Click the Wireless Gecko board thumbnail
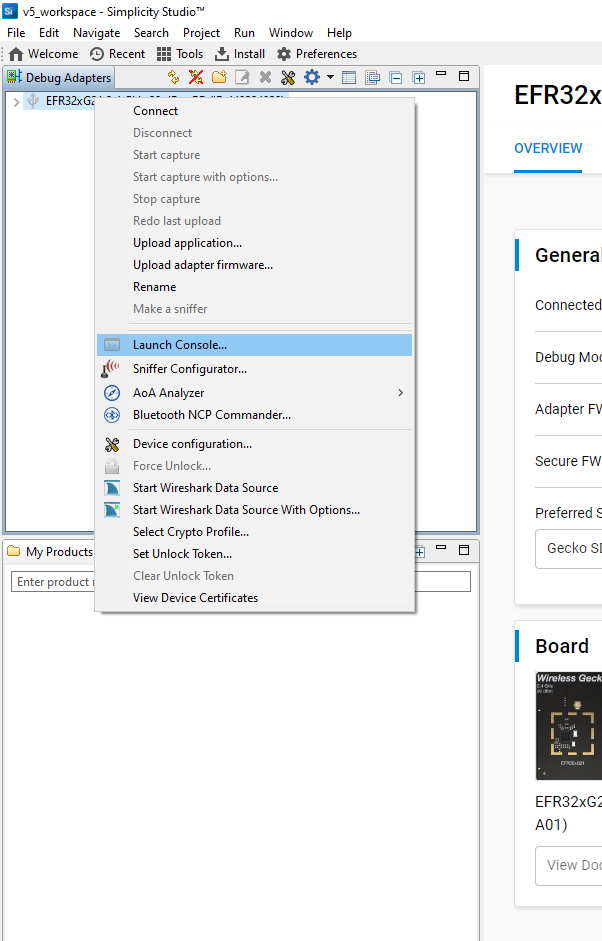 coord(569,725)
